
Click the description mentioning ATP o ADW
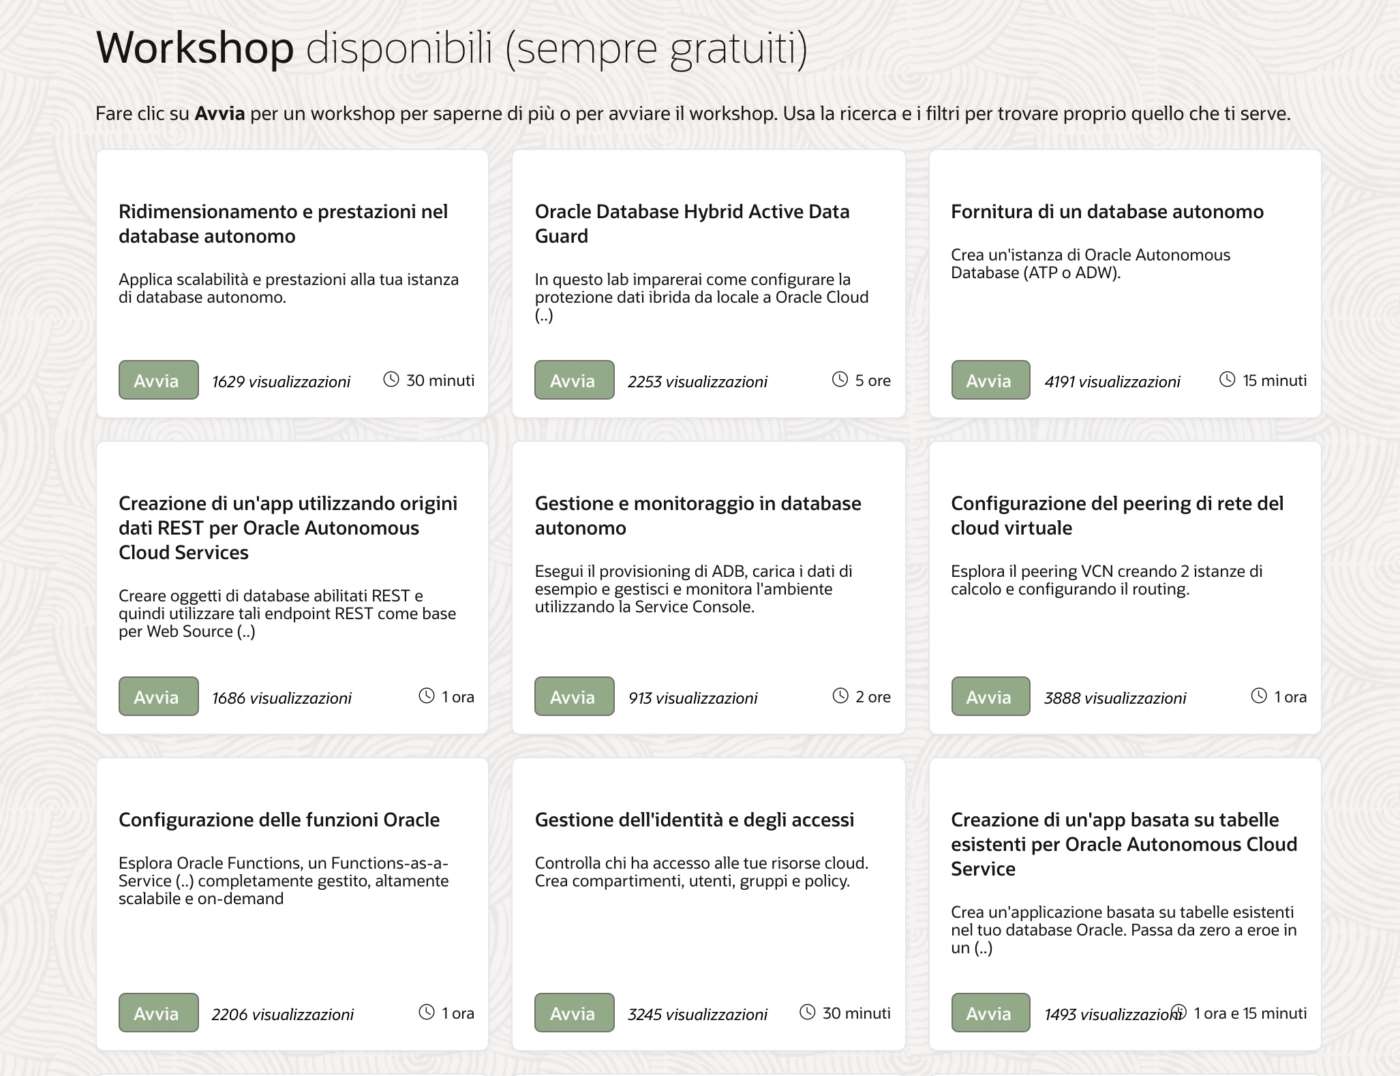pyautogui.click(x=1091, y=263)
